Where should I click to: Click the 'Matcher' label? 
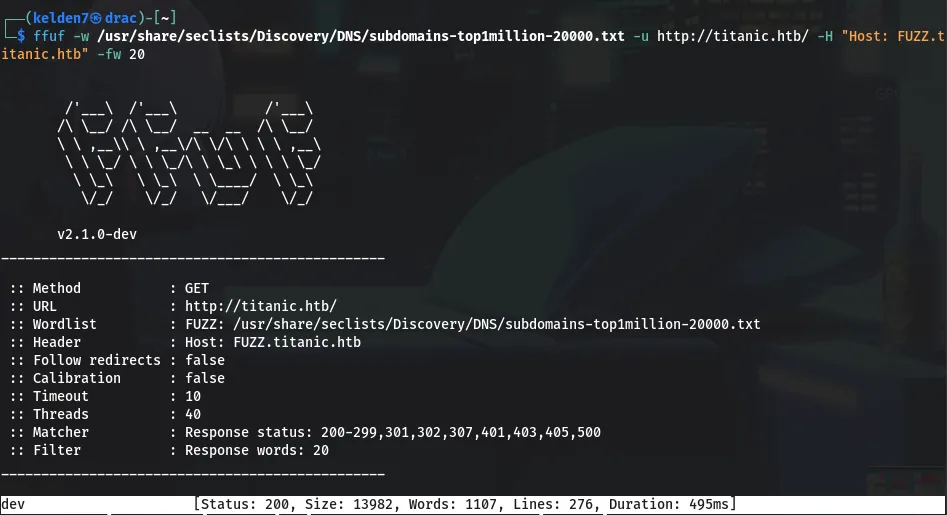pos(60,432)
